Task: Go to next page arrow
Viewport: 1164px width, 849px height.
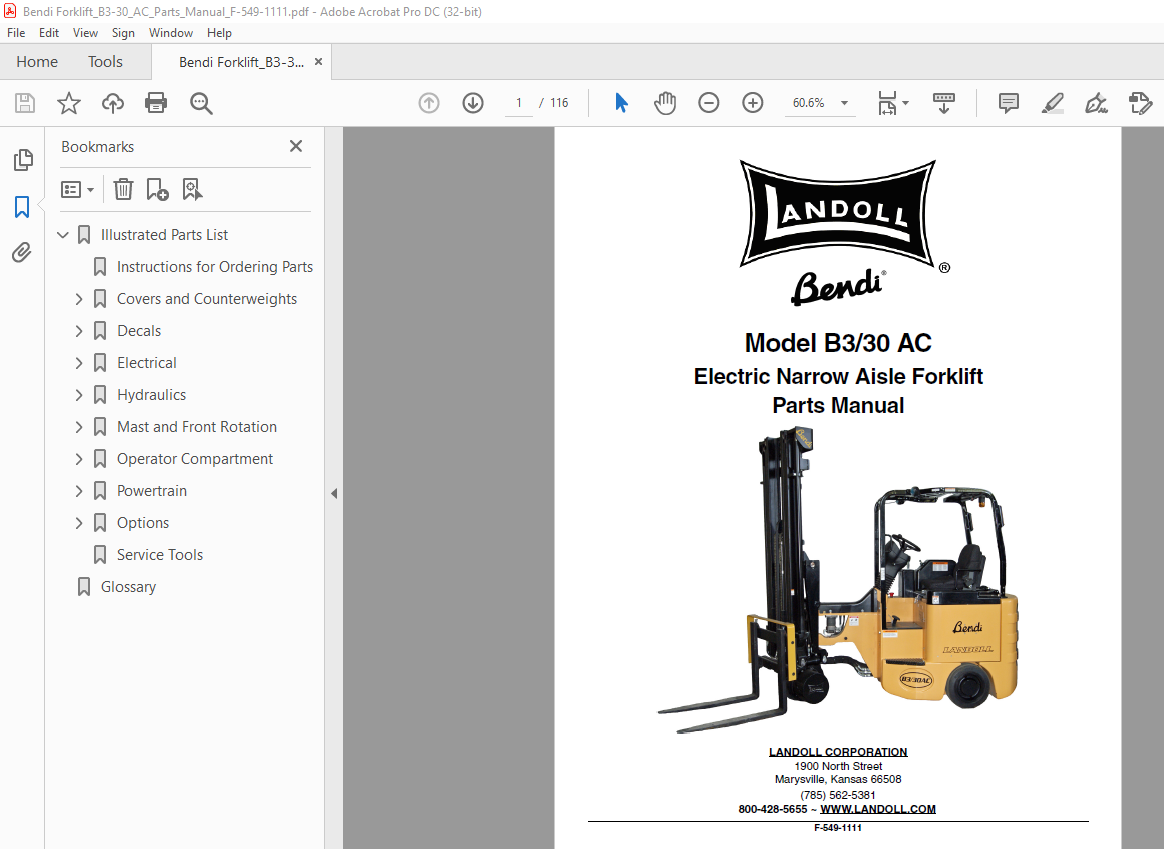Action: 473,102
